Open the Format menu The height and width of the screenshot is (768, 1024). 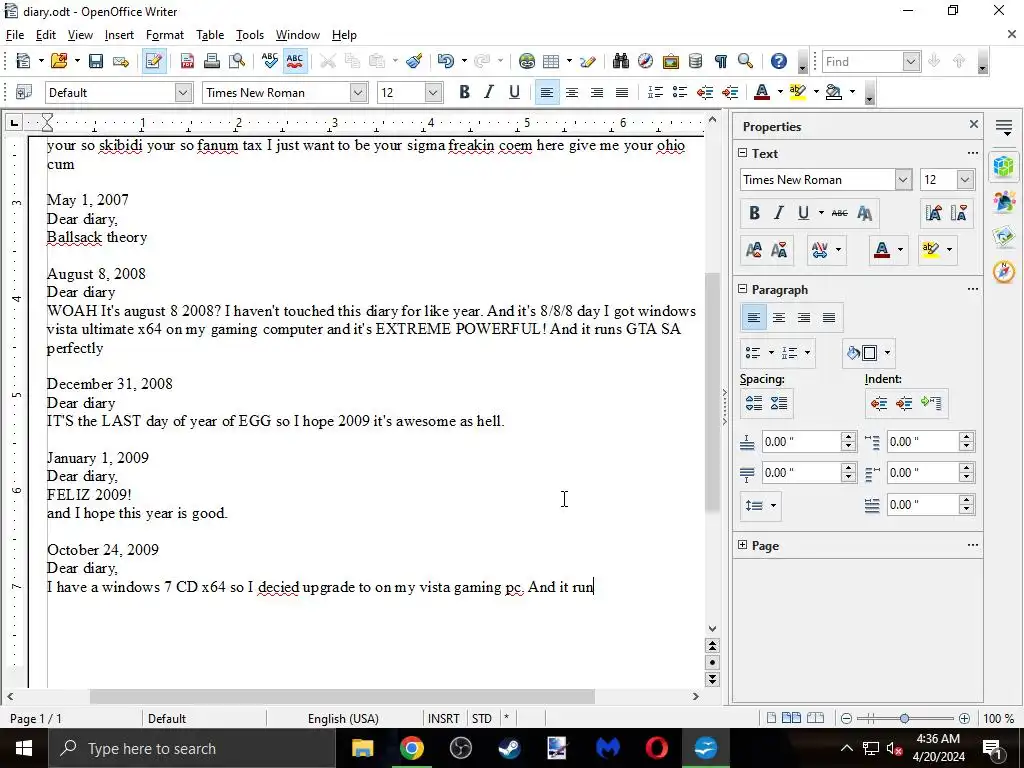(x=165, y=35)
